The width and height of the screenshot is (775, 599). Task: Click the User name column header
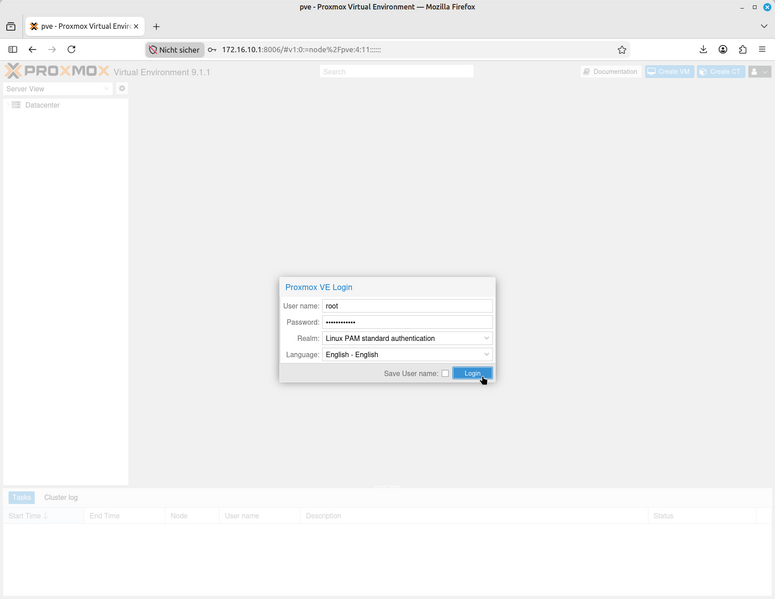tap(259, 515)
